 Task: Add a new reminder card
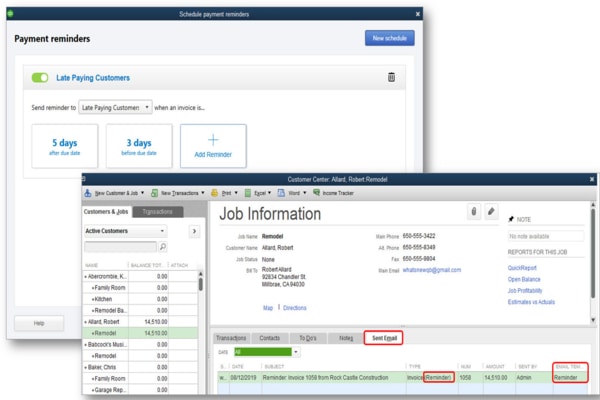click(213, 146)
